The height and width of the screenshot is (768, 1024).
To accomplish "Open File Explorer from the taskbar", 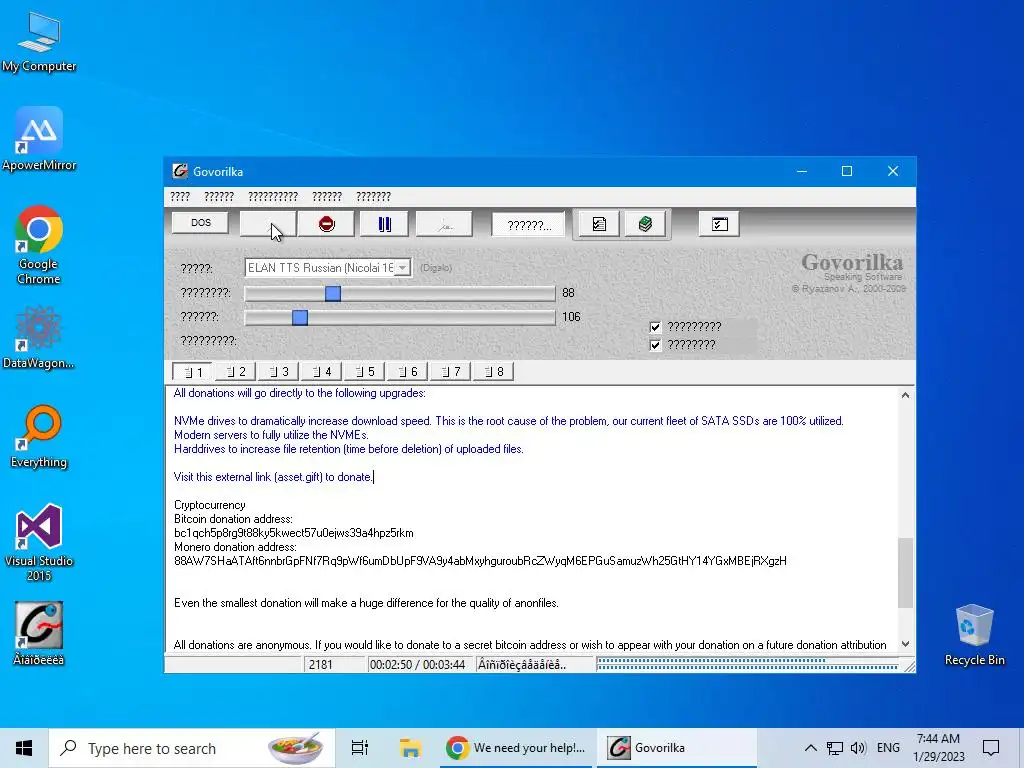I will (410, 748).
